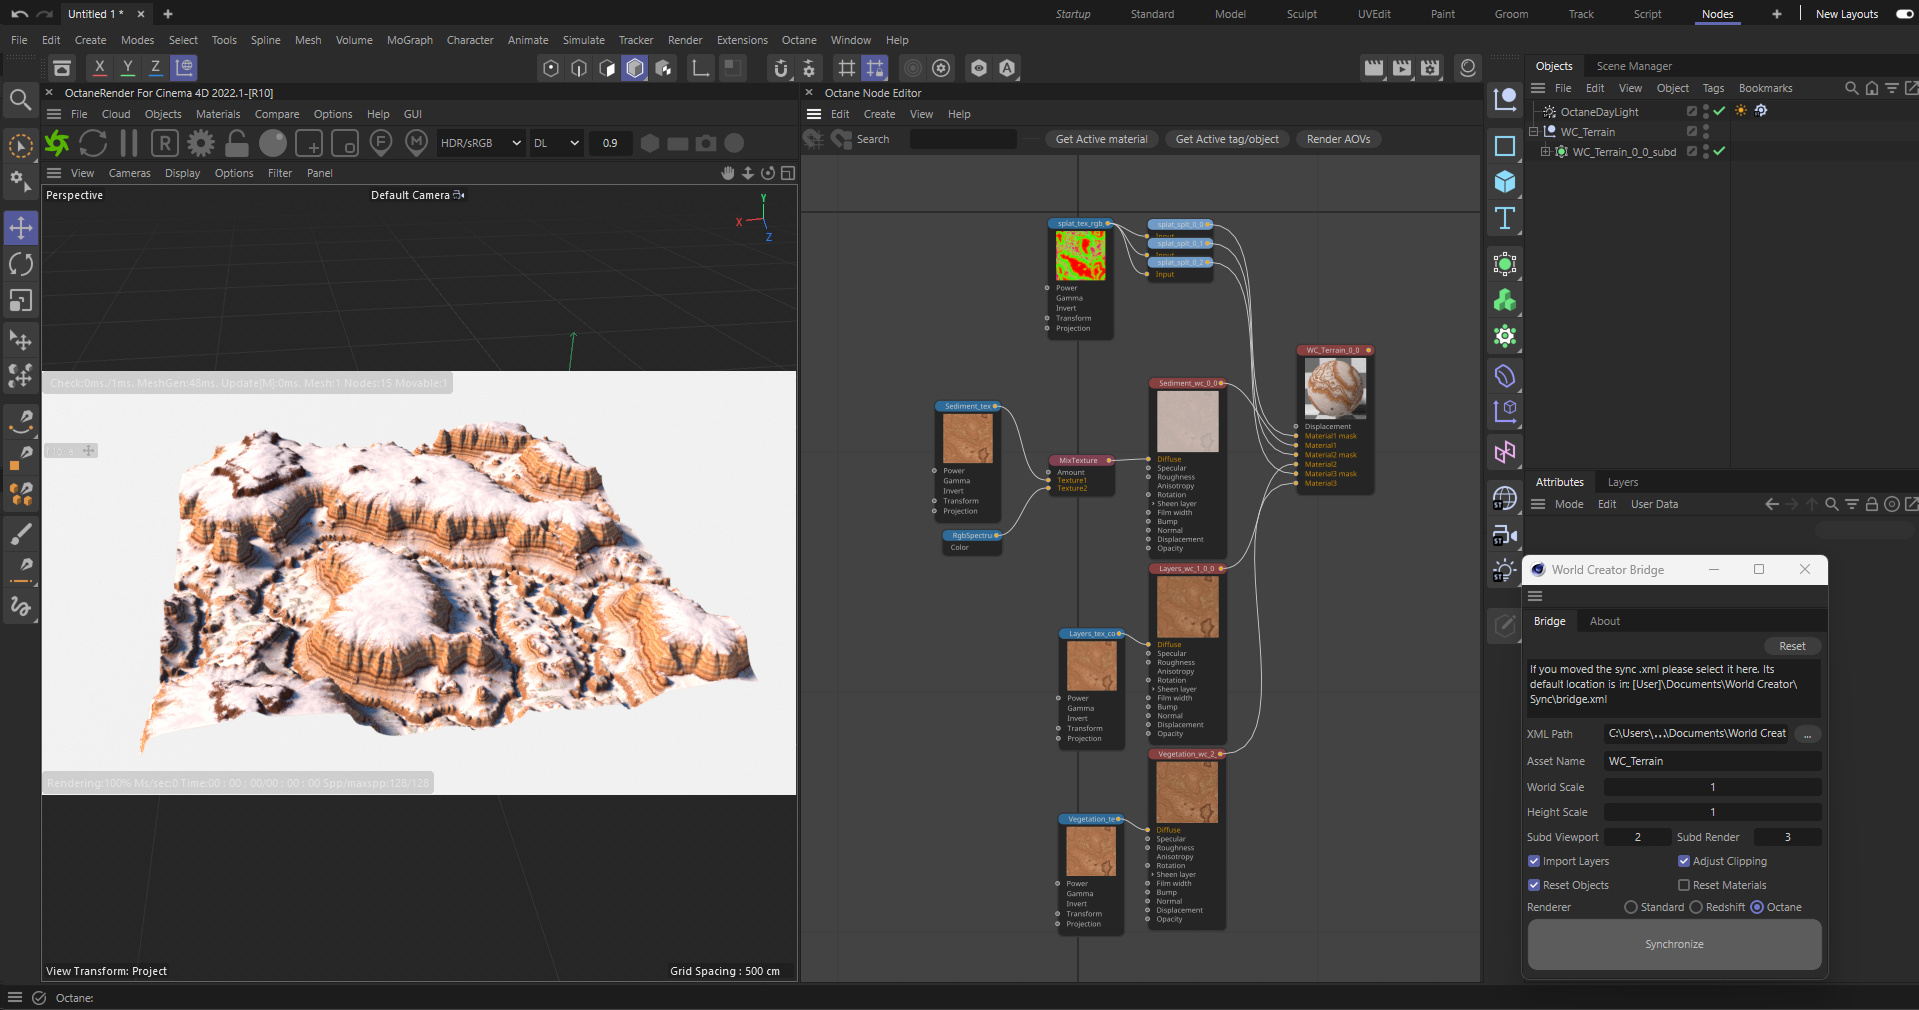
Task: Uncheck the Import Layers checkbox
Action: click(1534, 861)
